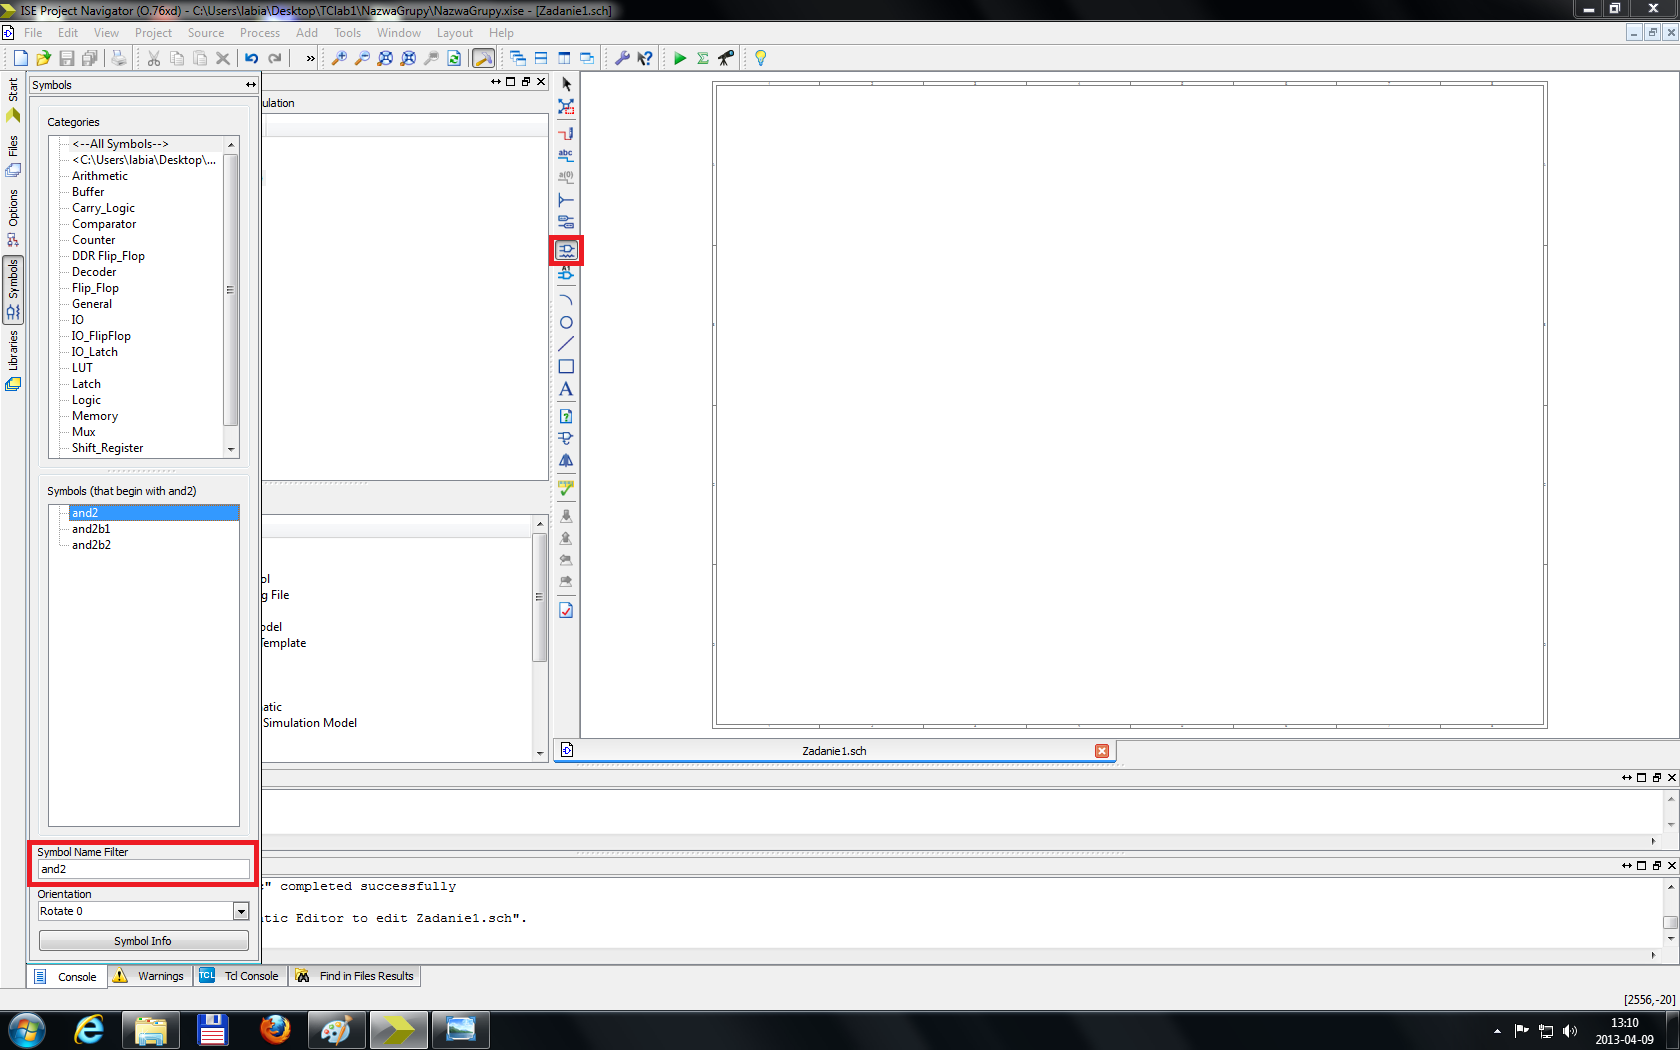
Task: Launch Internet Explorer from taskbar
Action: coord(89,1030)
